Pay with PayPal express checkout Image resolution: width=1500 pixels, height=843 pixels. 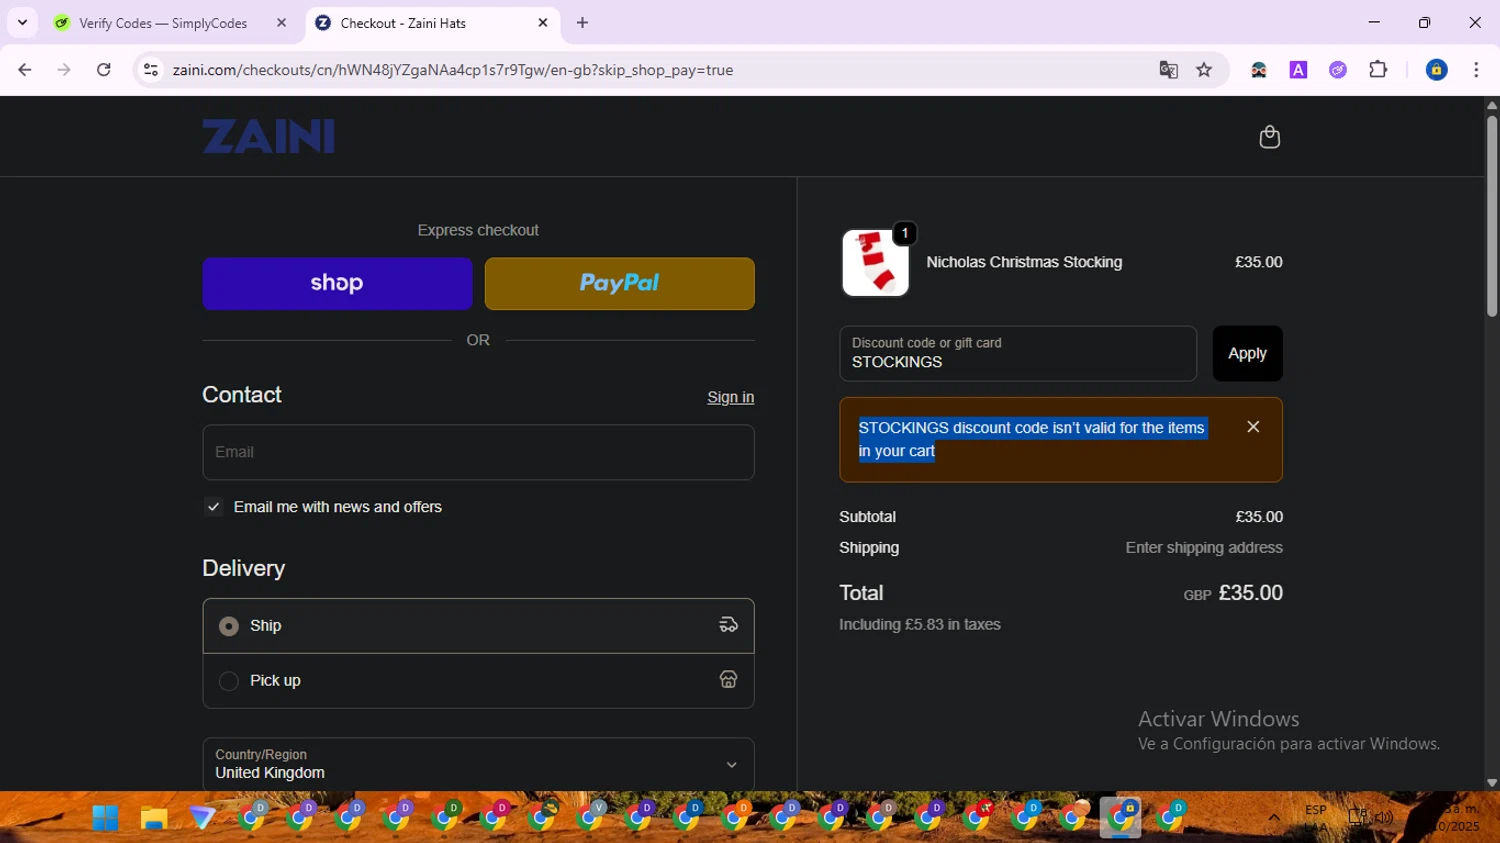coord(619,284)
